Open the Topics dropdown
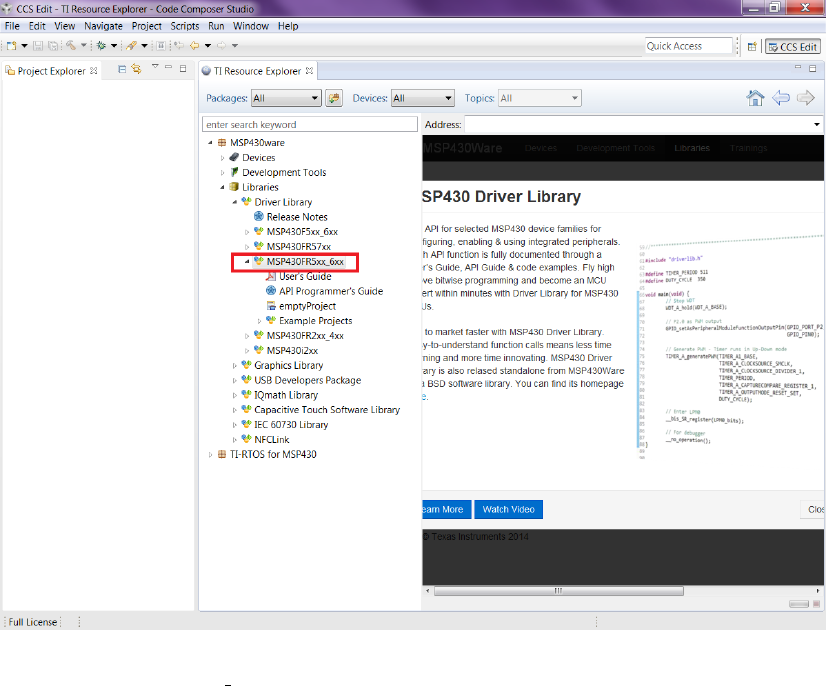 (539, 98)
